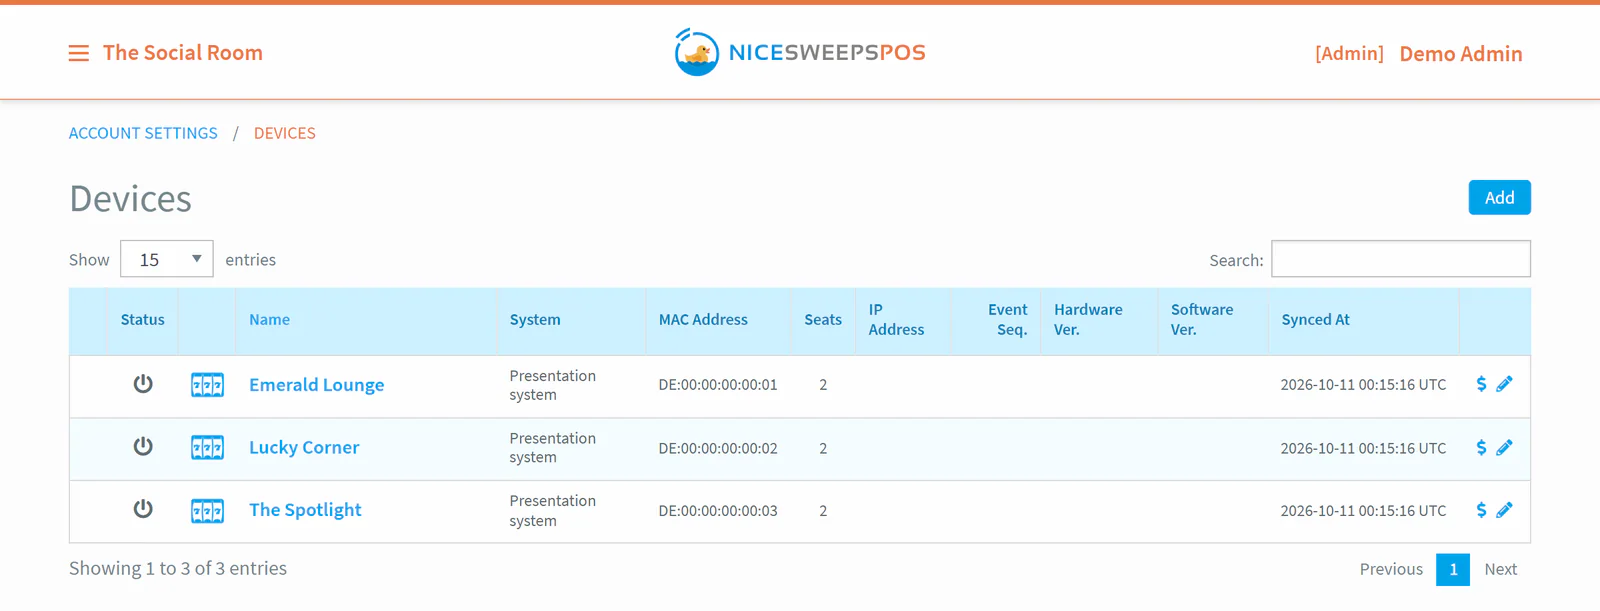Click the slot machine icon for The Spotlight
The image size is (1600, 611).
coord(207,510)
